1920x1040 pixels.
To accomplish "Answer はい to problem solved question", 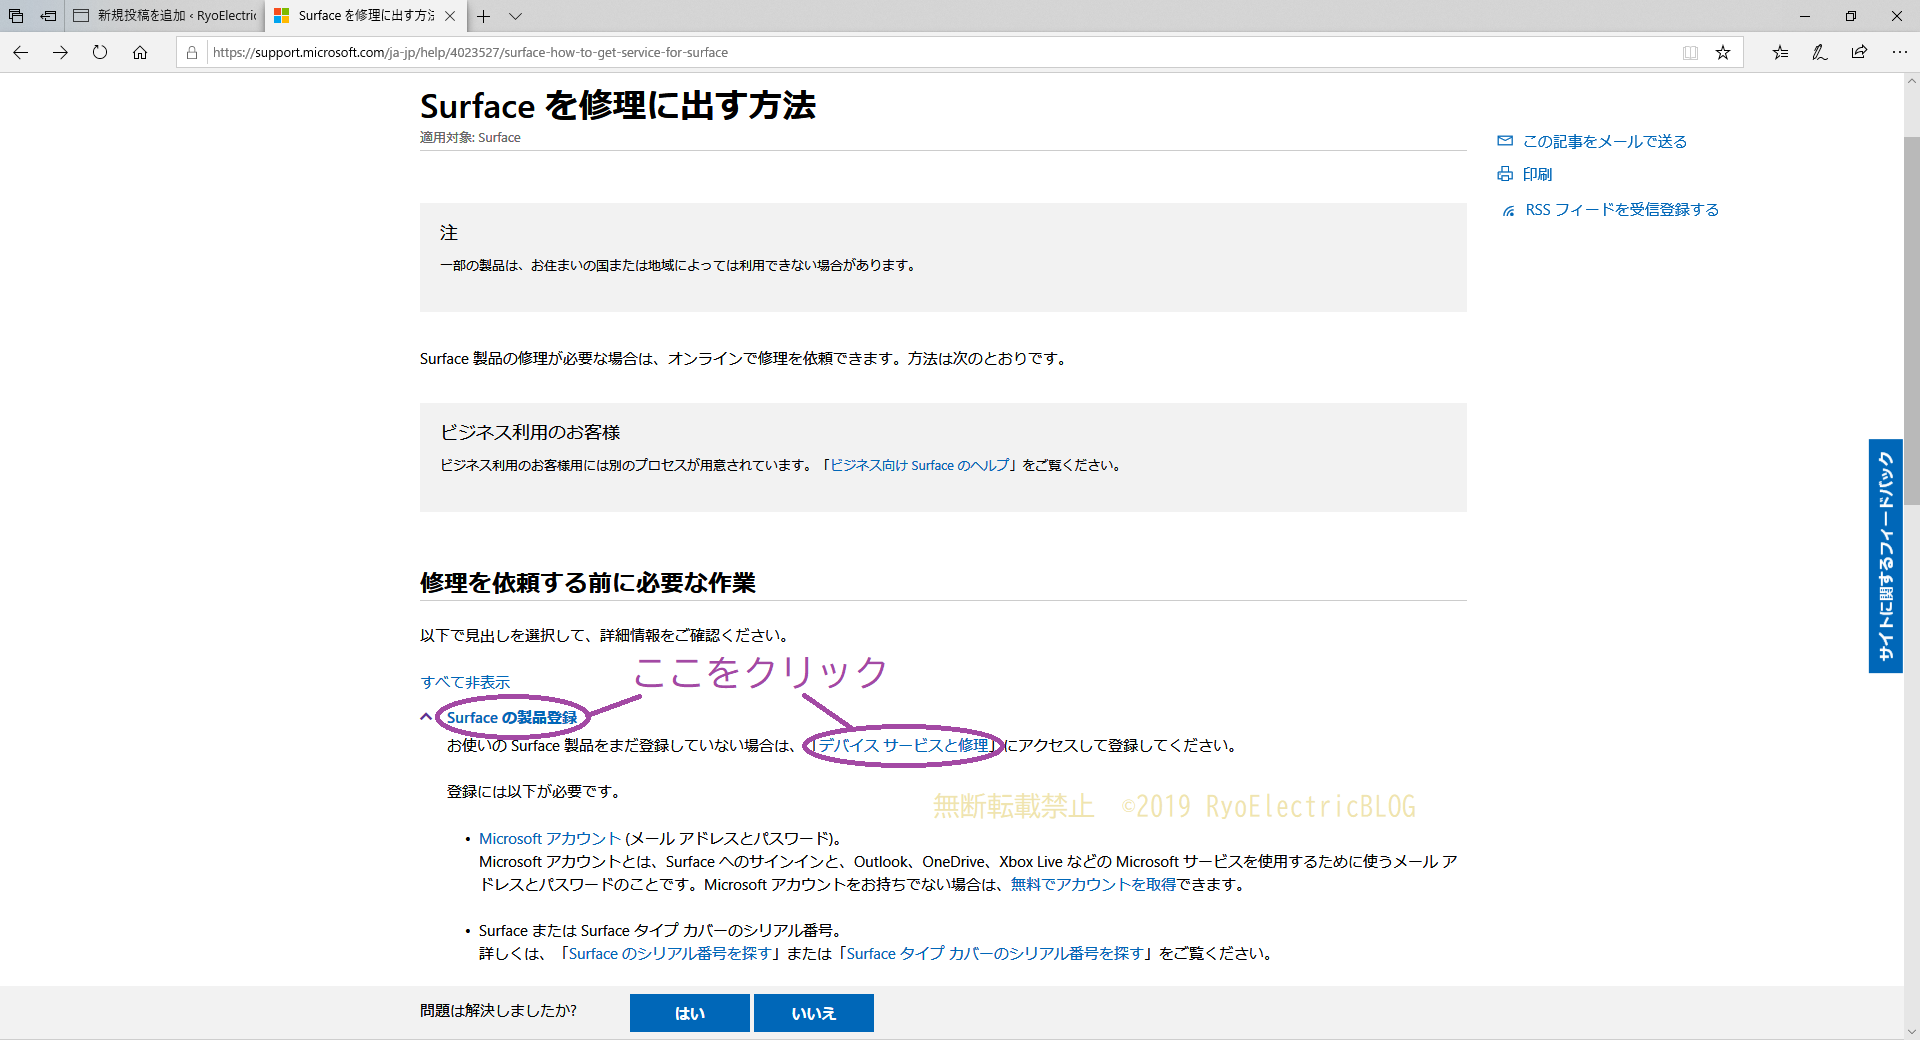I will click(x=690, y=1013).
